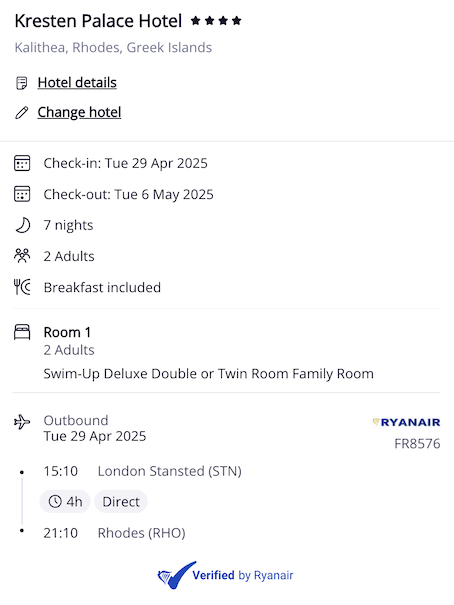
Task: Click the outbound airplane icon
Action: (x=22, y=422)
